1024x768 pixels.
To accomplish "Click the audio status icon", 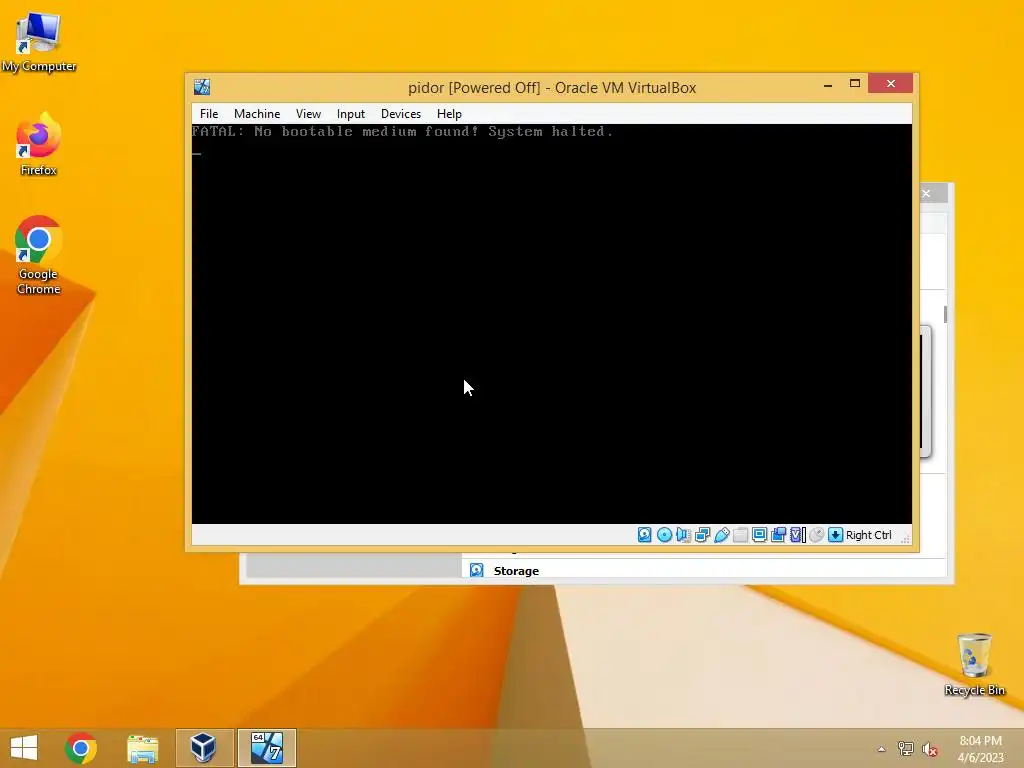I will coord(683,535).
